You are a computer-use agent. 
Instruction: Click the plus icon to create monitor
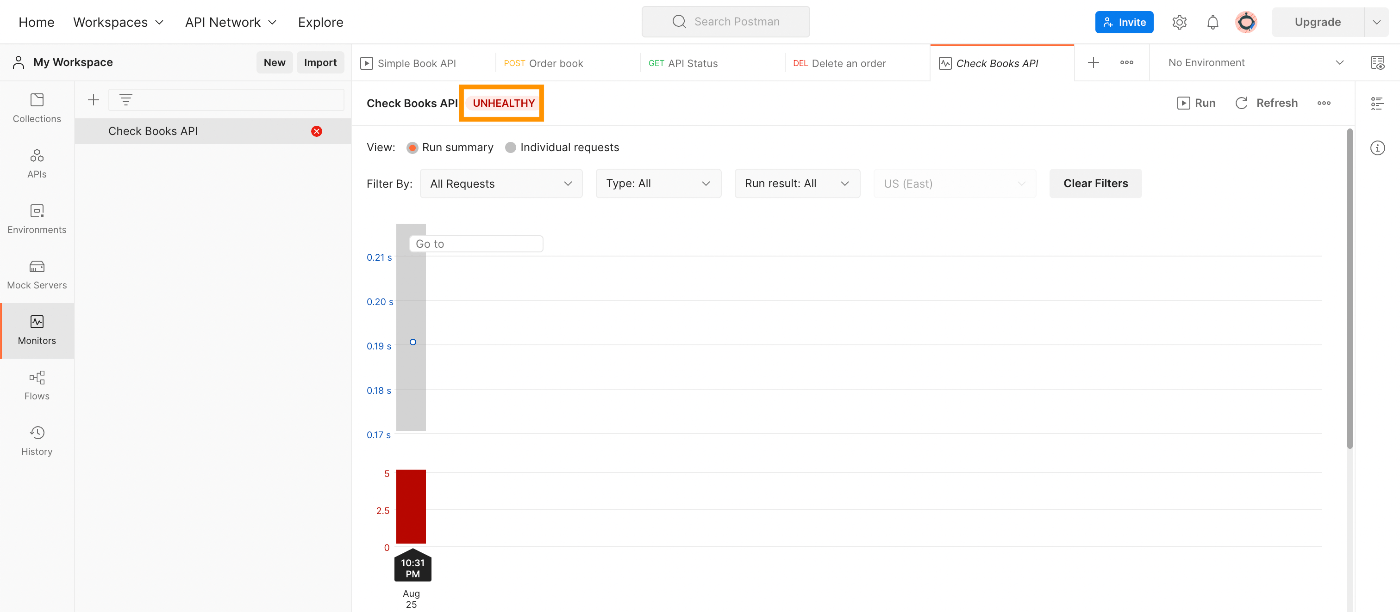pos(93,99)
